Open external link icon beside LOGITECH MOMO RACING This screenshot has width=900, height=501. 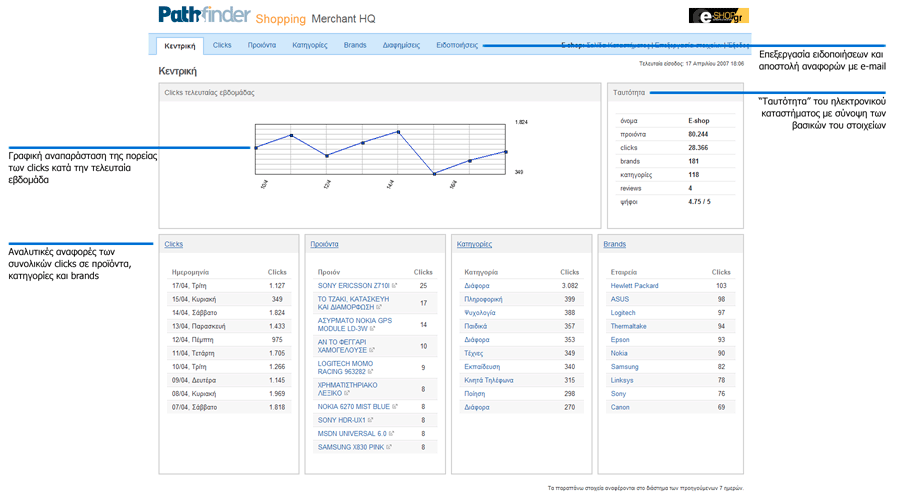pos(370,372)
